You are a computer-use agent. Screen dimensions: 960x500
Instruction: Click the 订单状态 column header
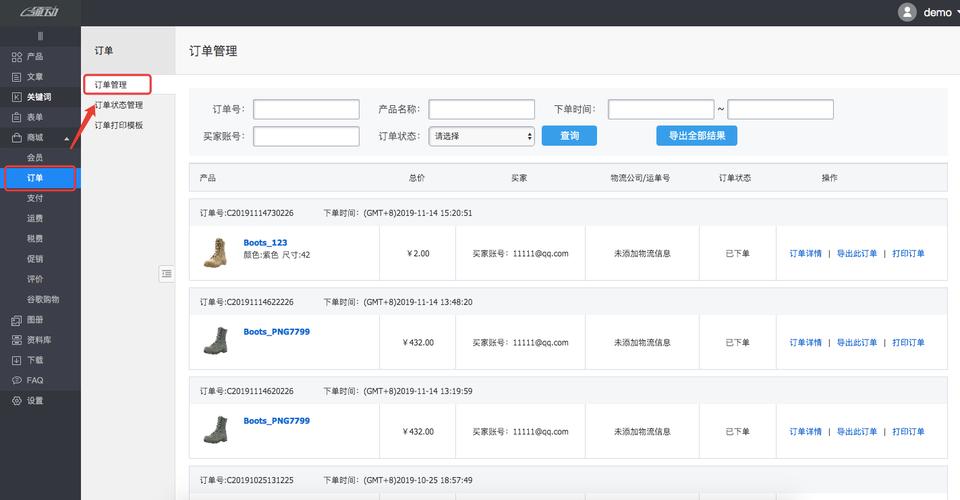coord(735,178)
